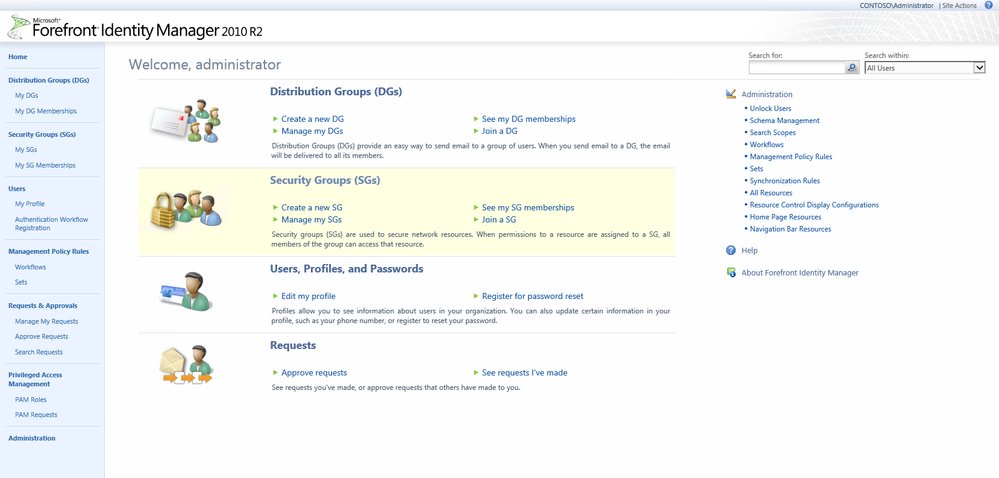999x478 pixels.
Task: Click Manage my SGs
Action: click(x=312, y=220)
